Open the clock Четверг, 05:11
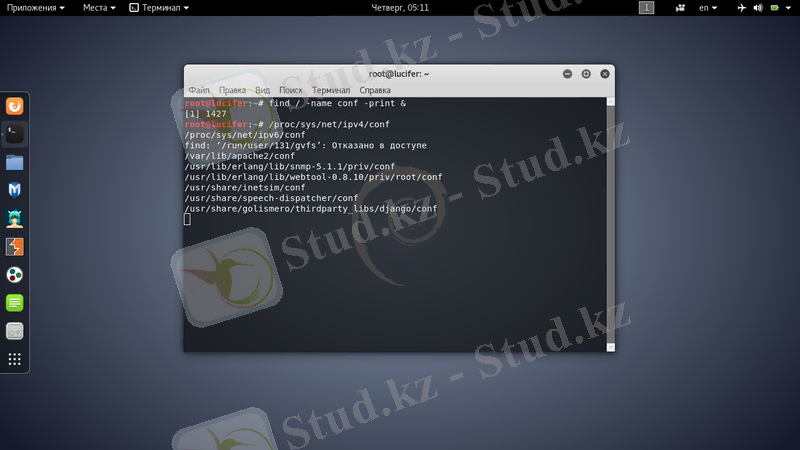The width and height of the screenshot is (800, 450). (x=399, y=8)
